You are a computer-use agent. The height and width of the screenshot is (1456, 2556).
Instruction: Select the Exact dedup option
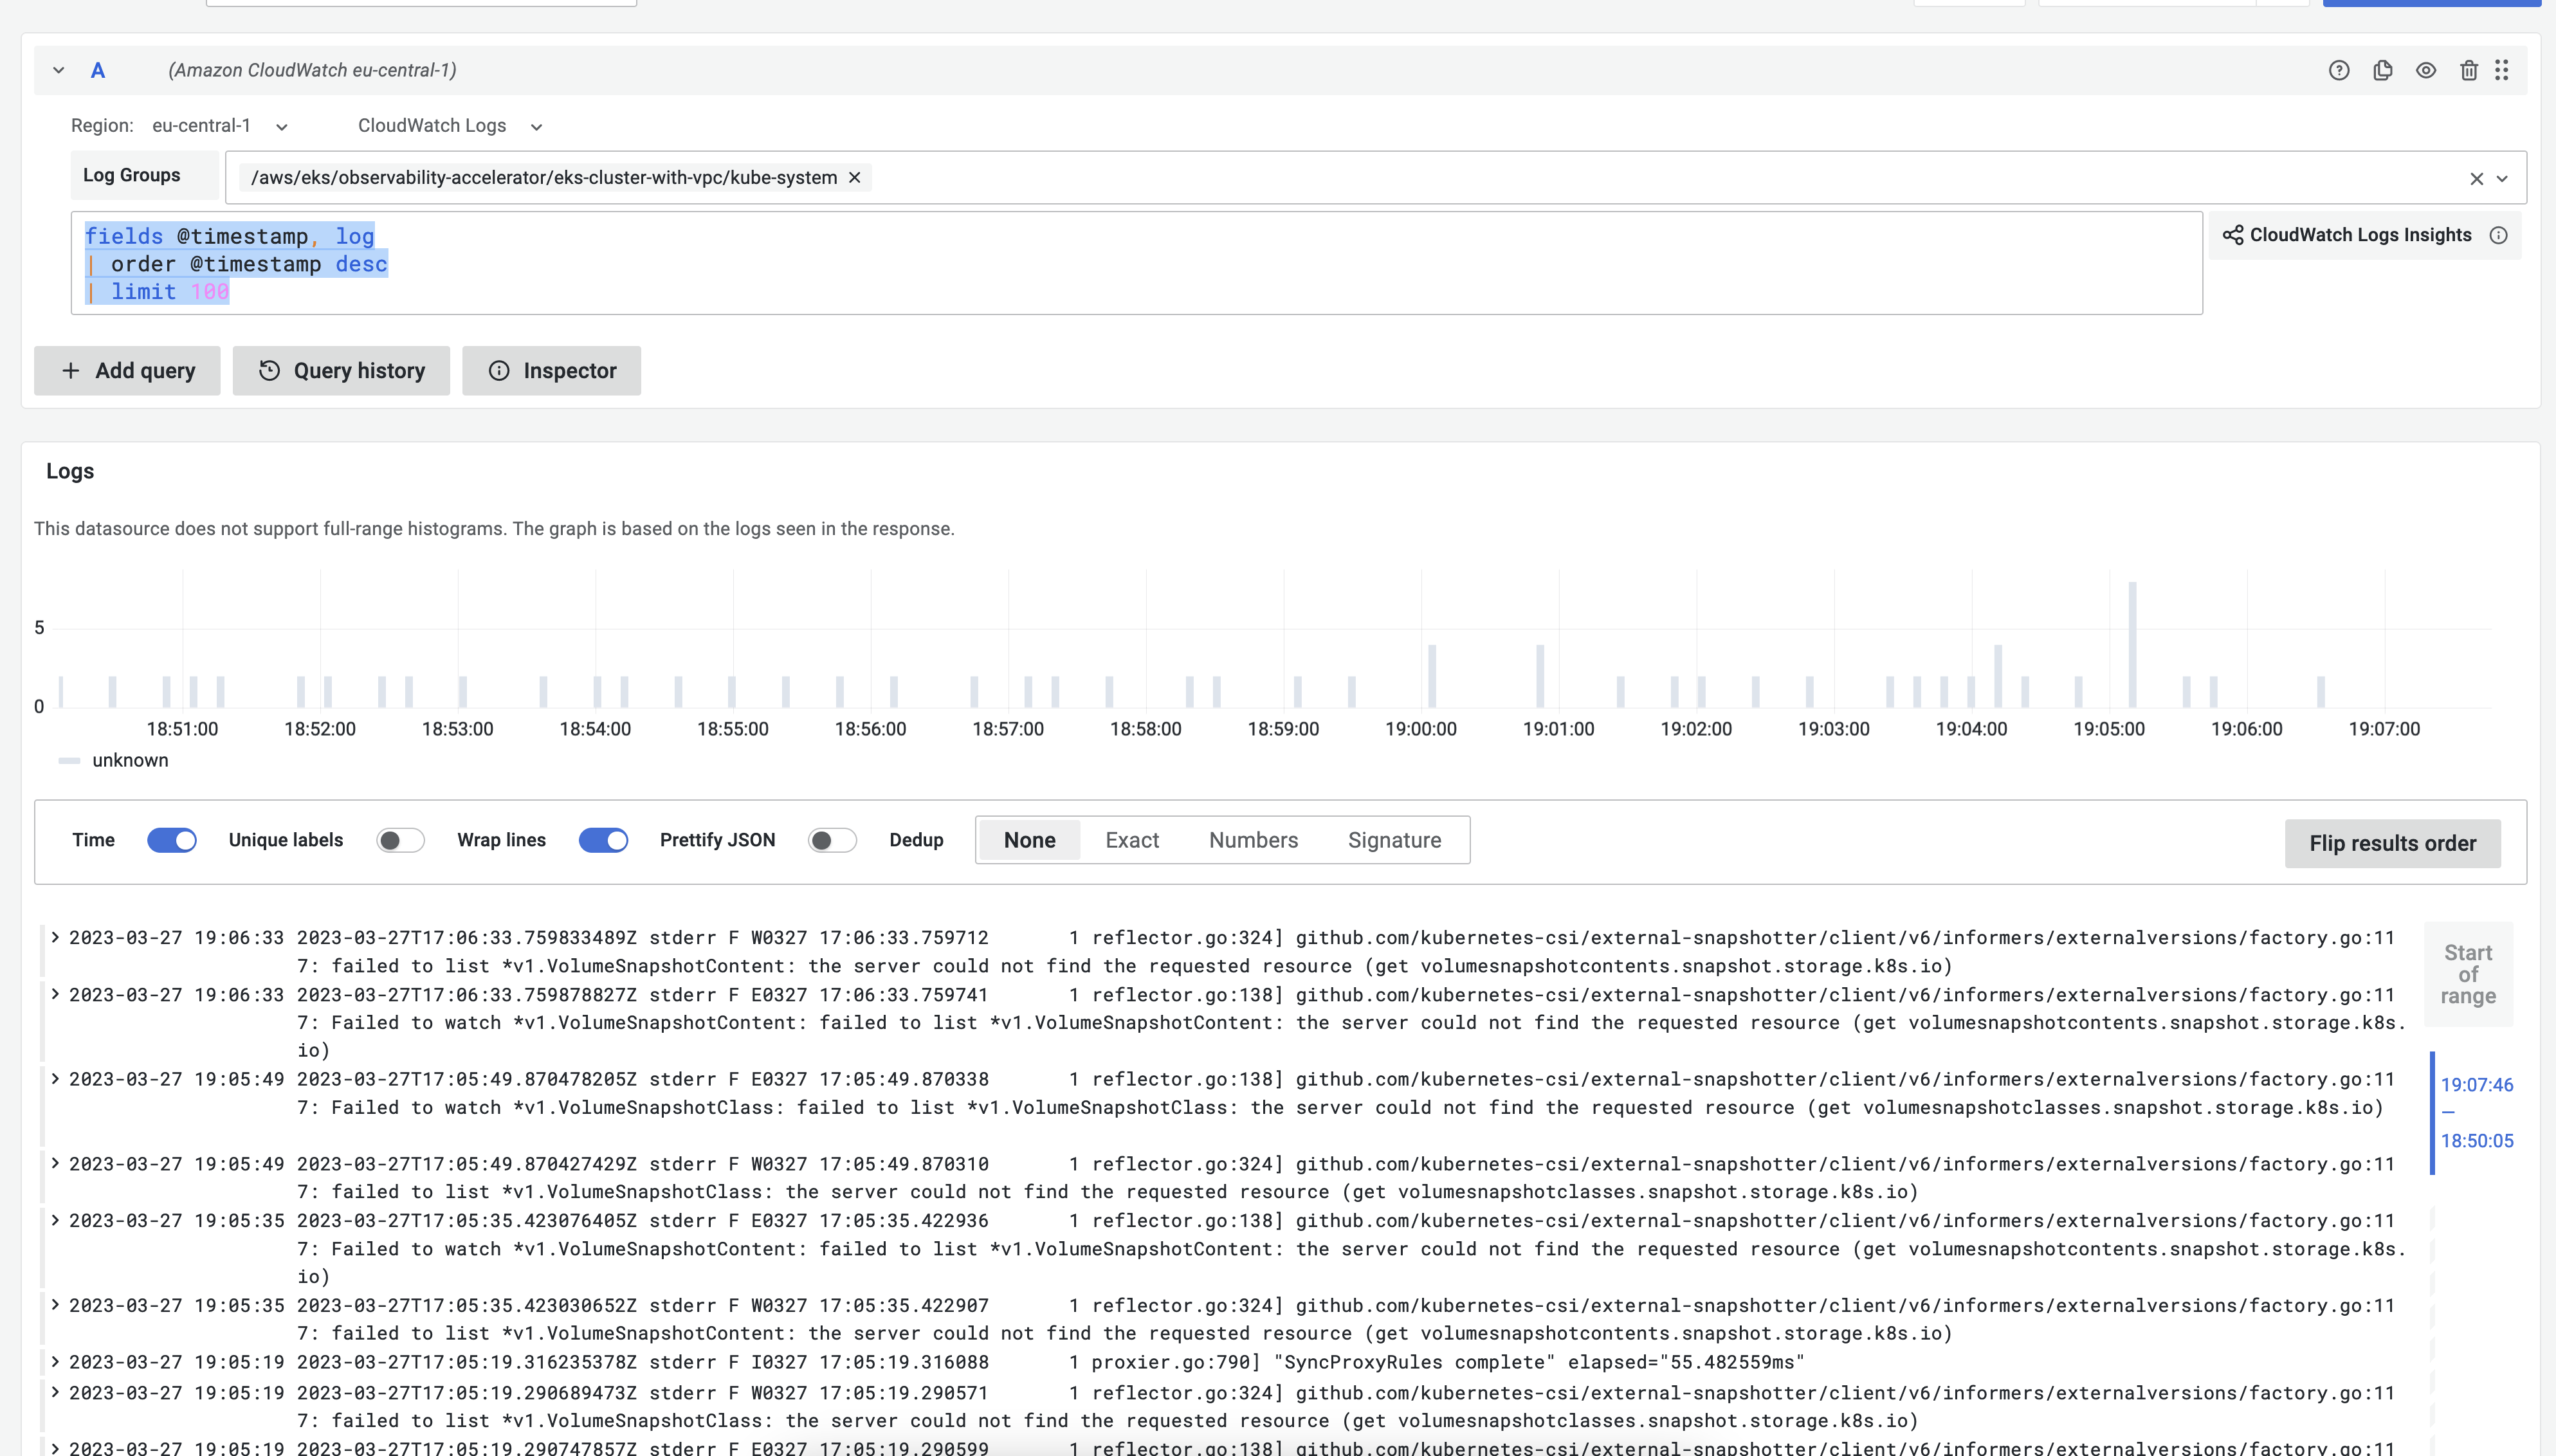pos(1132,840)
